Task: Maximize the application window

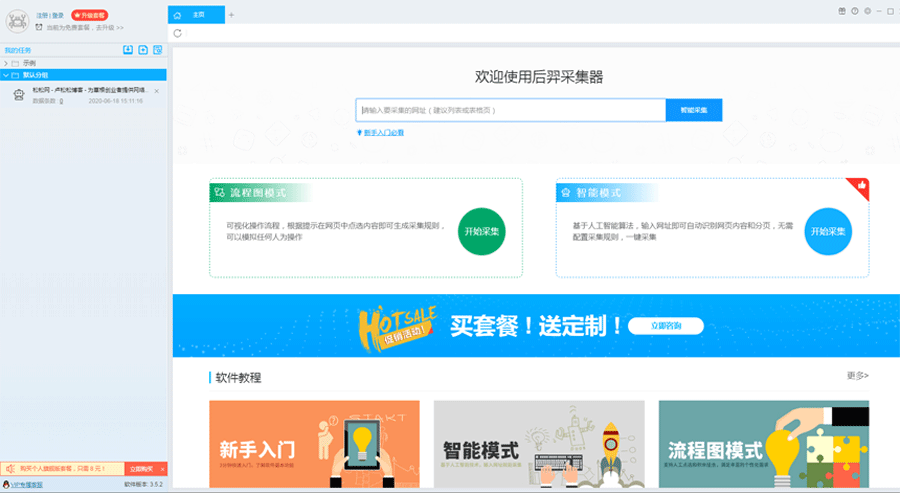Action: click(891, 11)
